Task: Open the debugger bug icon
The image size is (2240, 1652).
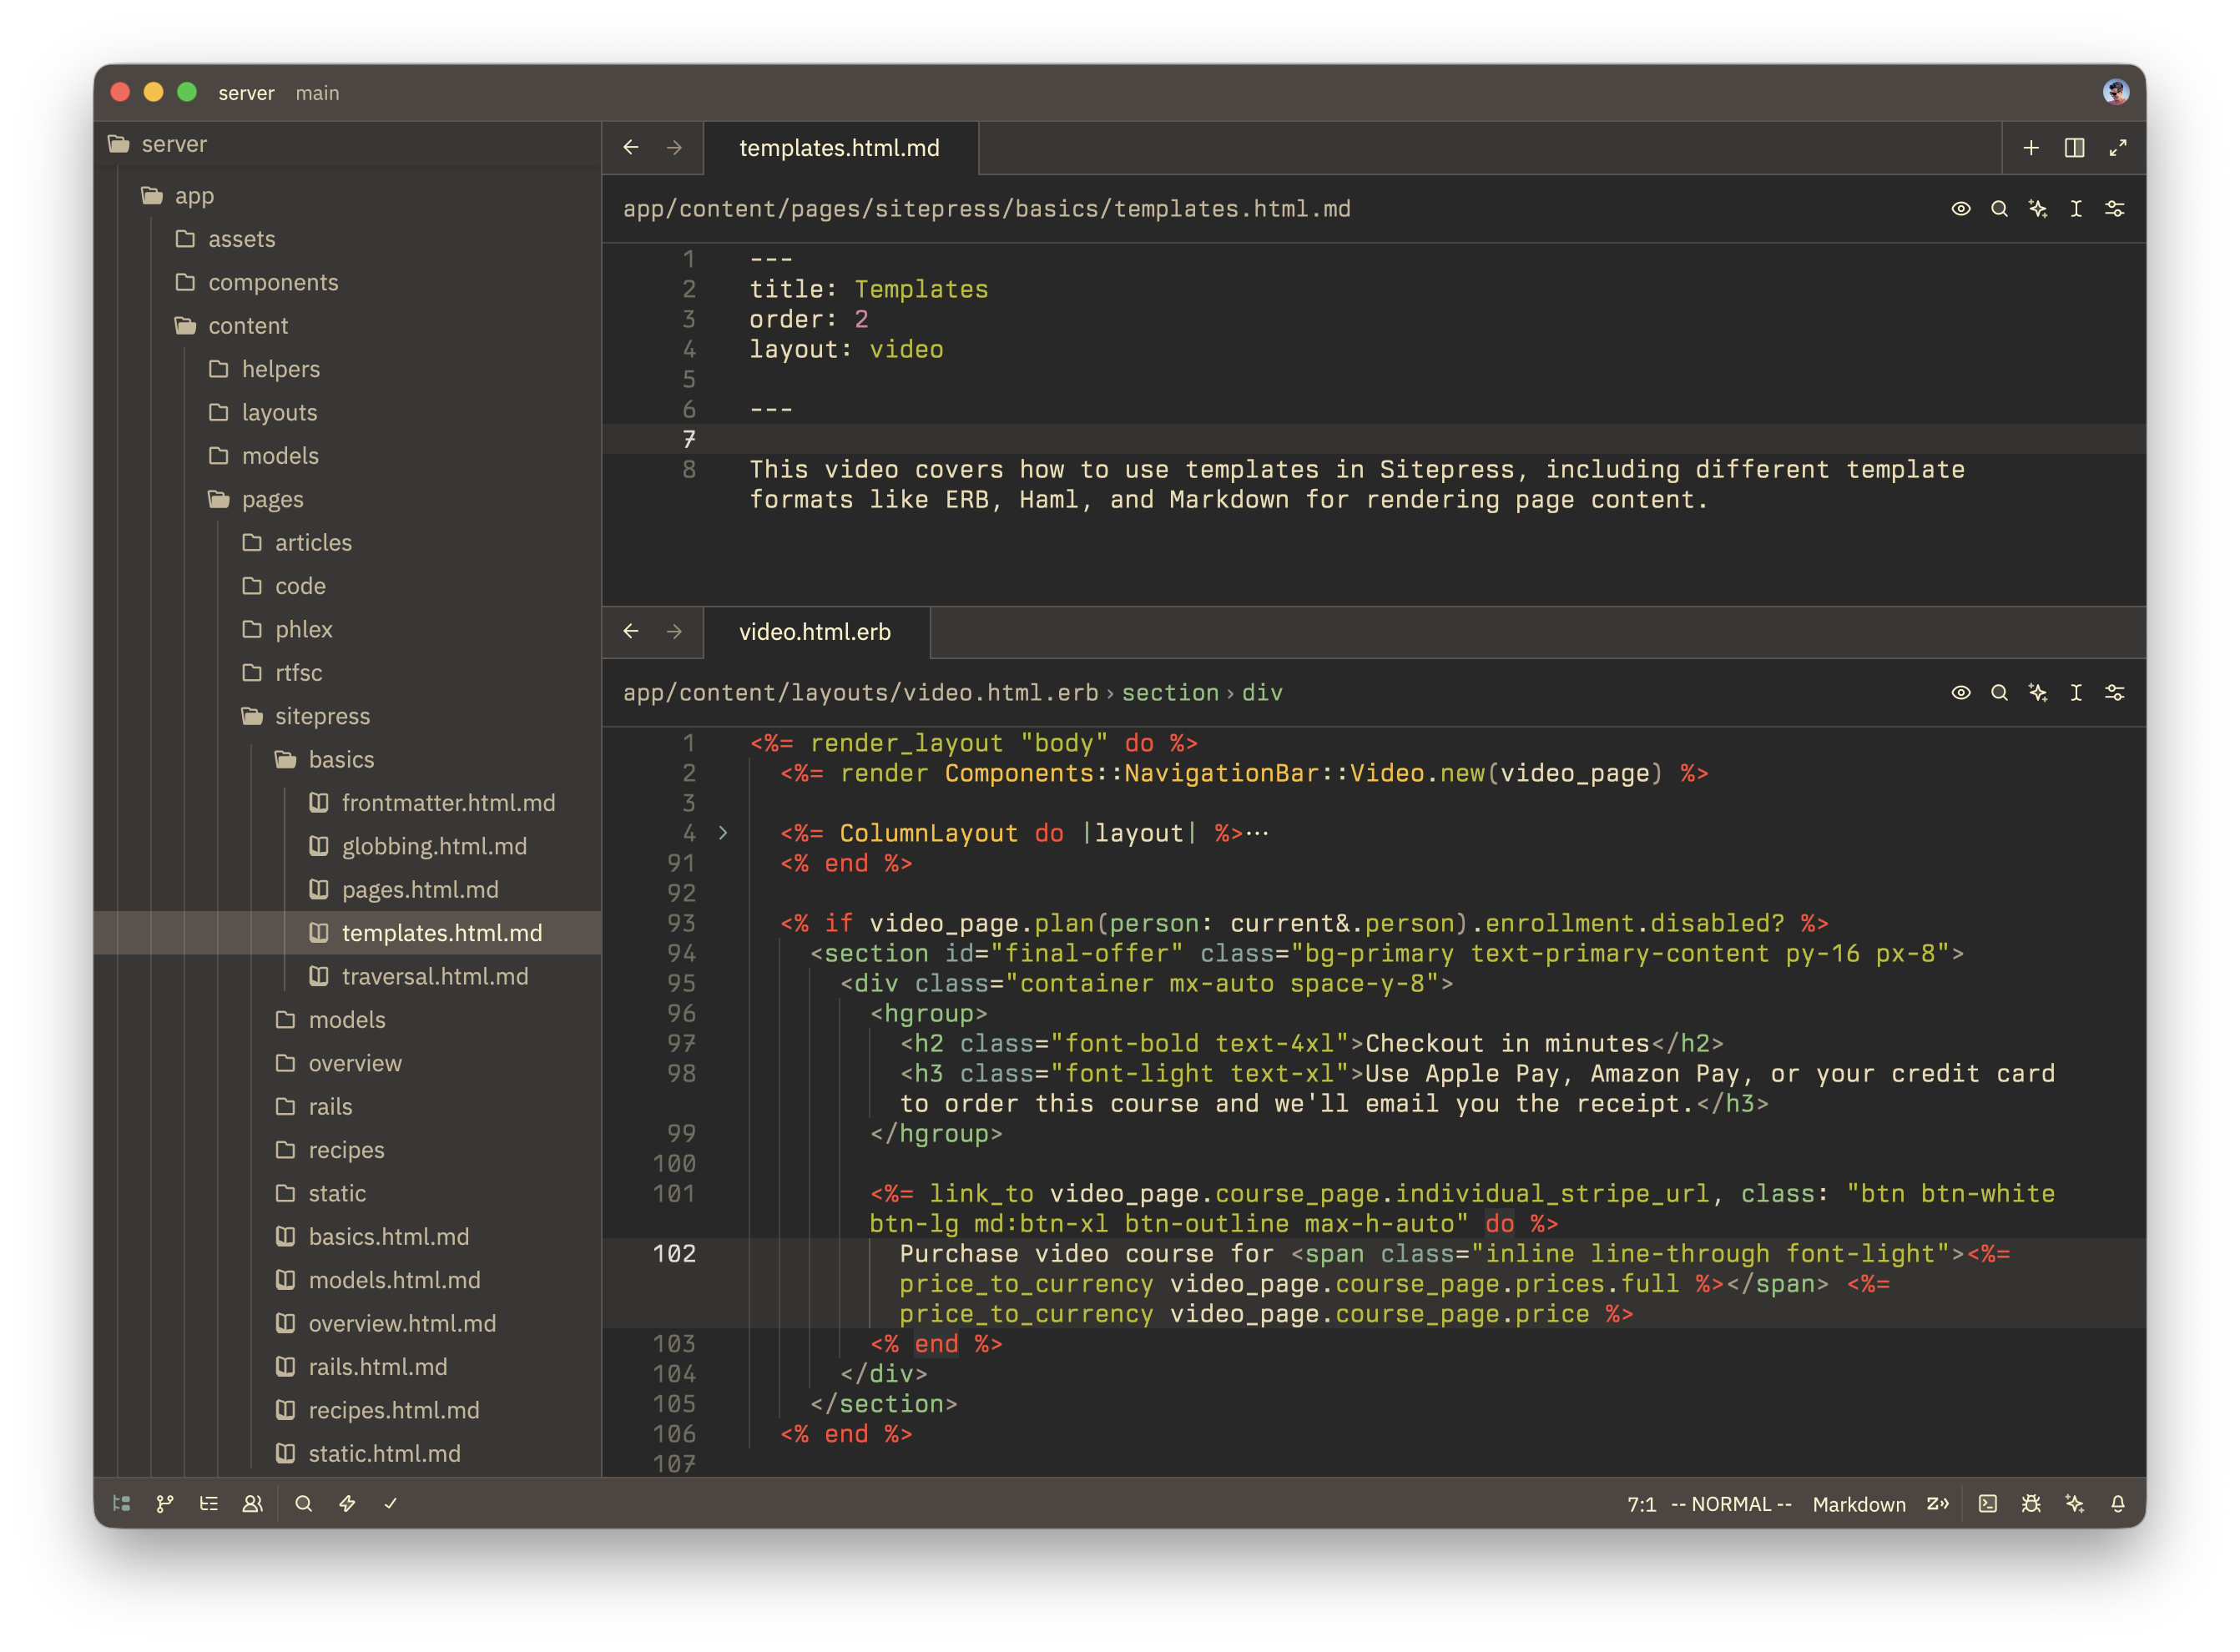Action: [2031, 1503]
